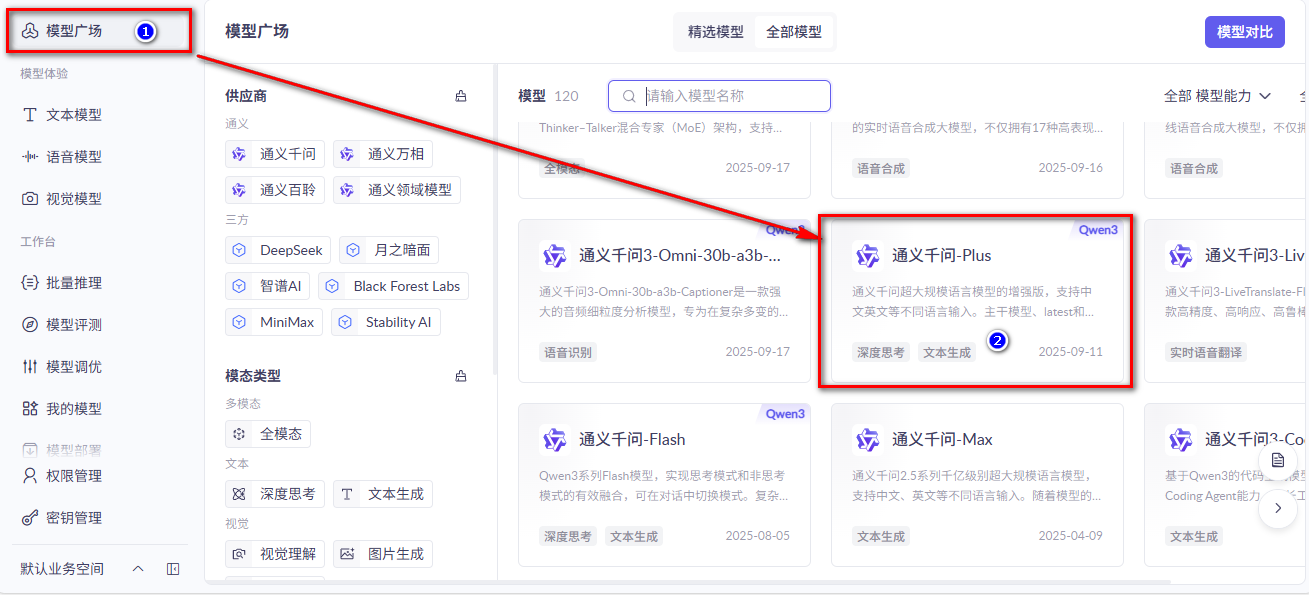The image size is (1309, 595).
Task: Click the 密钥管理 key icon
Action: click(30, 518)
